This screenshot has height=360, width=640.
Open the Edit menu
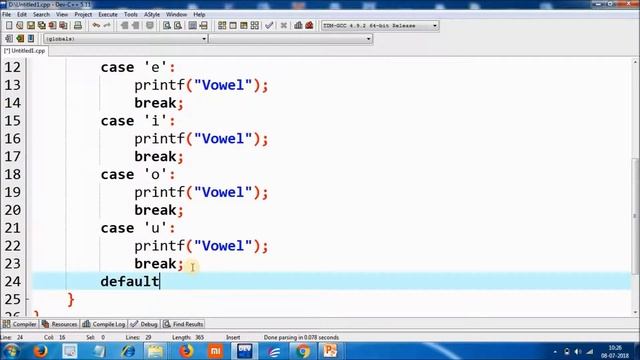[x=22, y=14]
